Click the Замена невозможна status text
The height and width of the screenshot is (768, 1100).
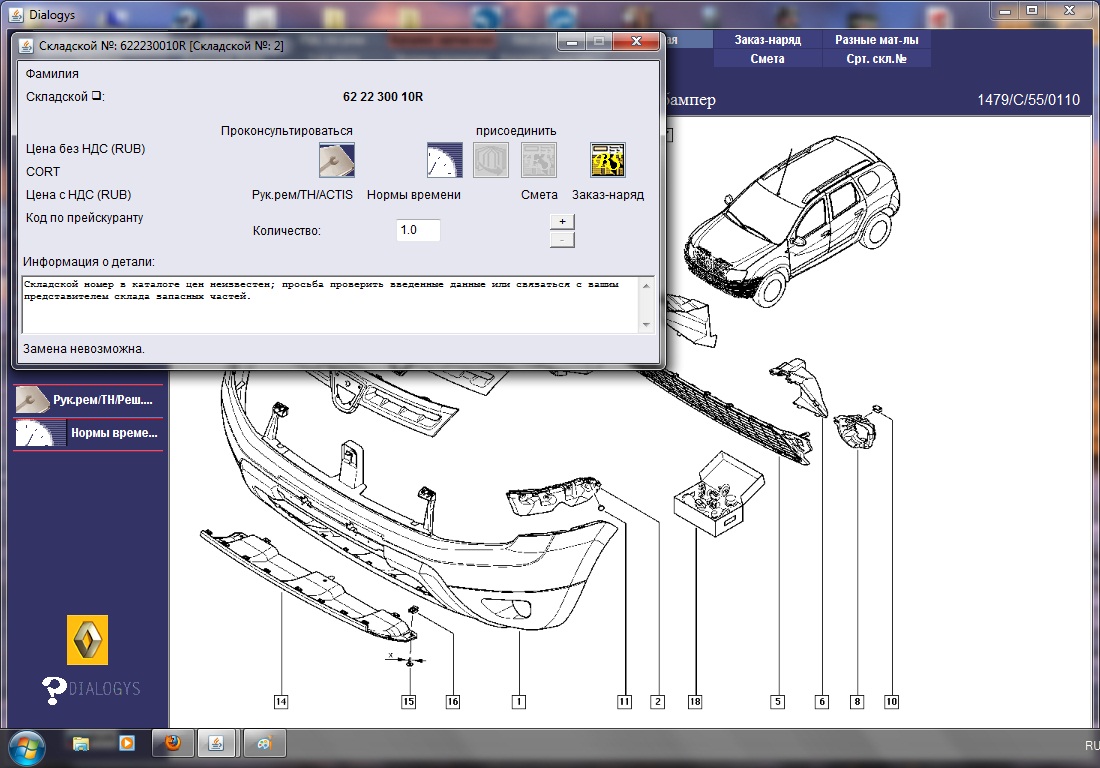83,349
